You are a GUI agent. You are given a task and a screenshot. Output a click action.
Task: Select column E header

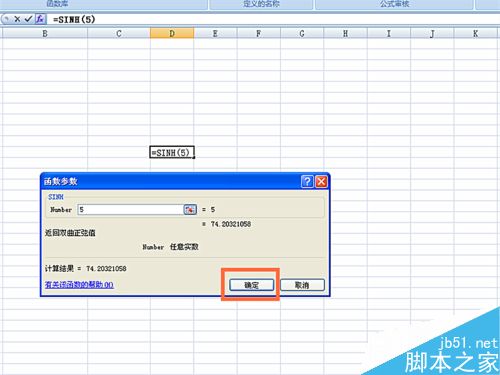pyautogui.click(x=215, y=33)
